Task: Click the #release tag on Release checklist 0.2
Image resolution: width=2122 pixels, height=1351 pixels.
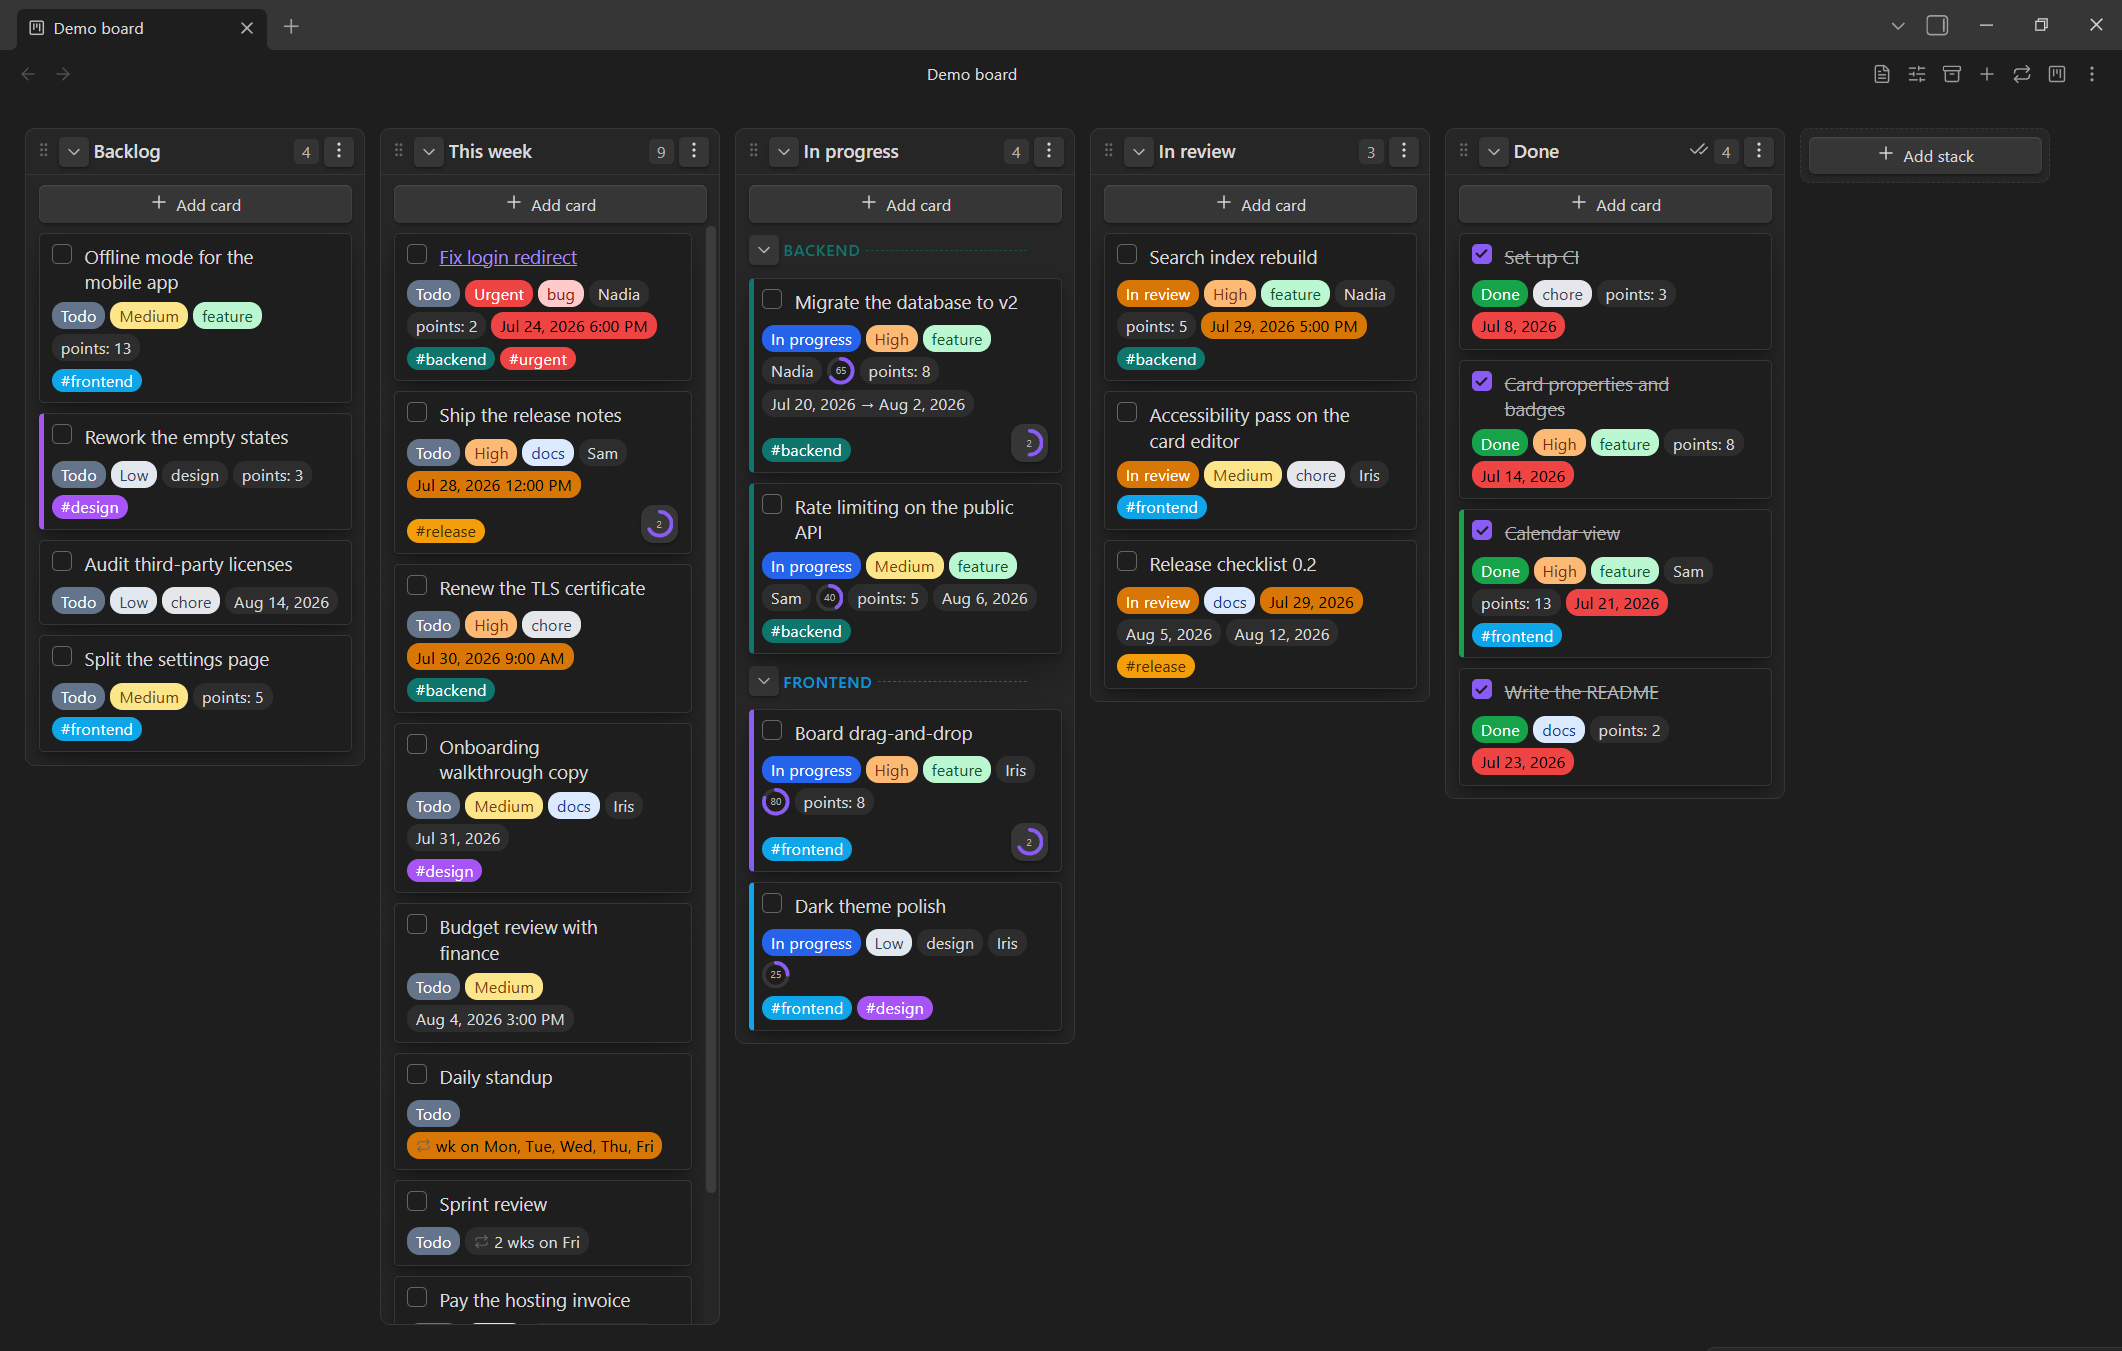Action: [1156, 666]
